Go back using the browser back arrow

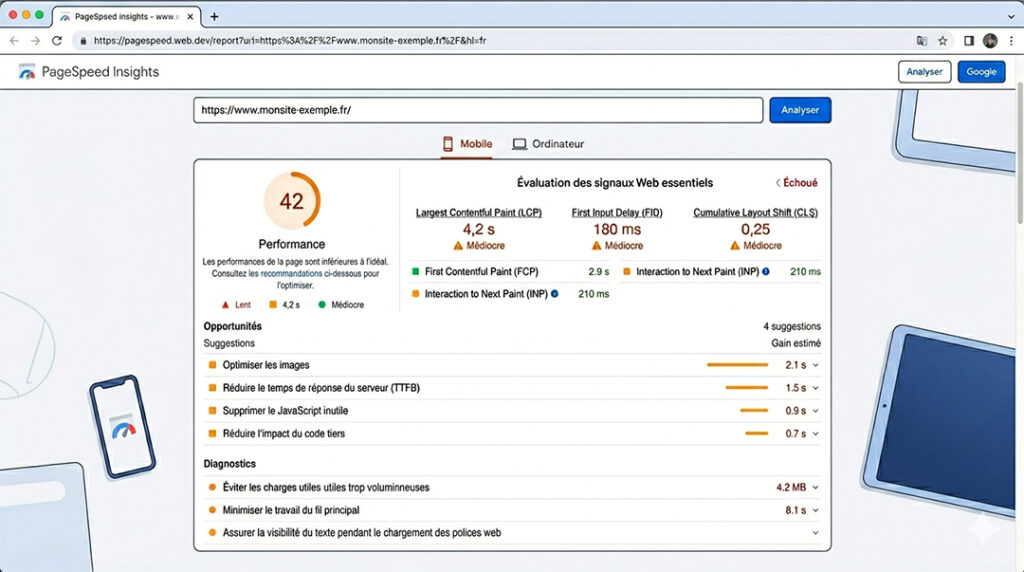click(14, 41)
